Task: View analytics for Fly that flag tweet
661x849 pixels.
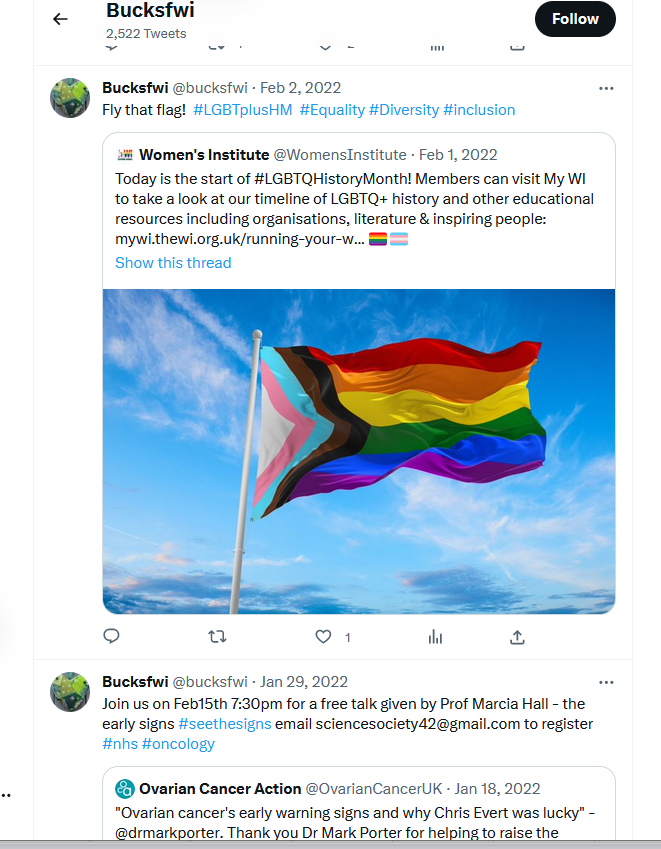Action: (x=435, y=636)
